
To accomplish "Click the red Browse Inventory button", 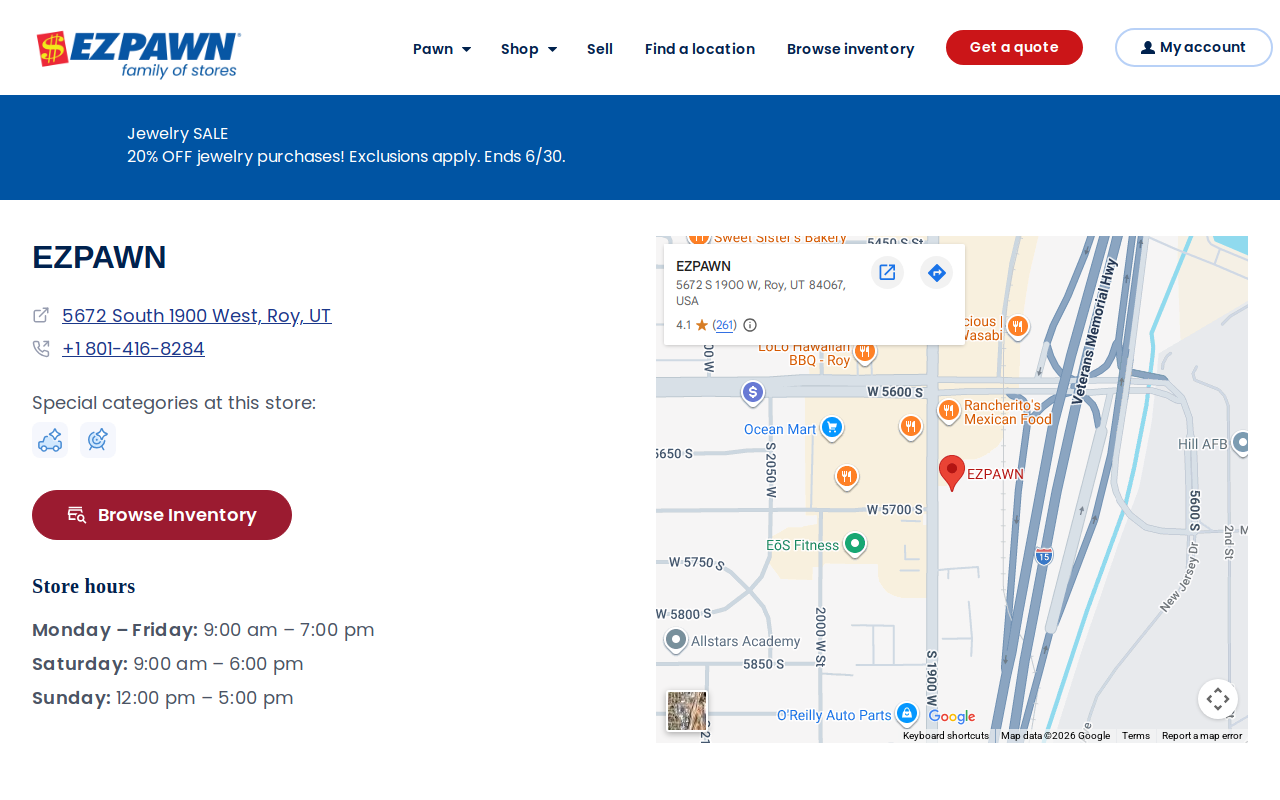I will click(162, 515).
